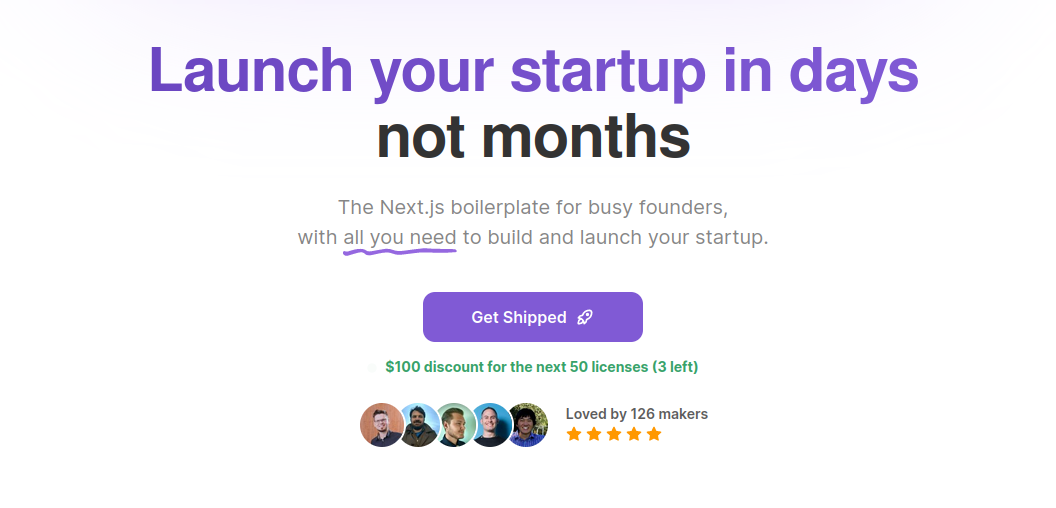Select the fourth avatar, smiling man on blue background
This screenshot has height=508, width=1056.
491,425
